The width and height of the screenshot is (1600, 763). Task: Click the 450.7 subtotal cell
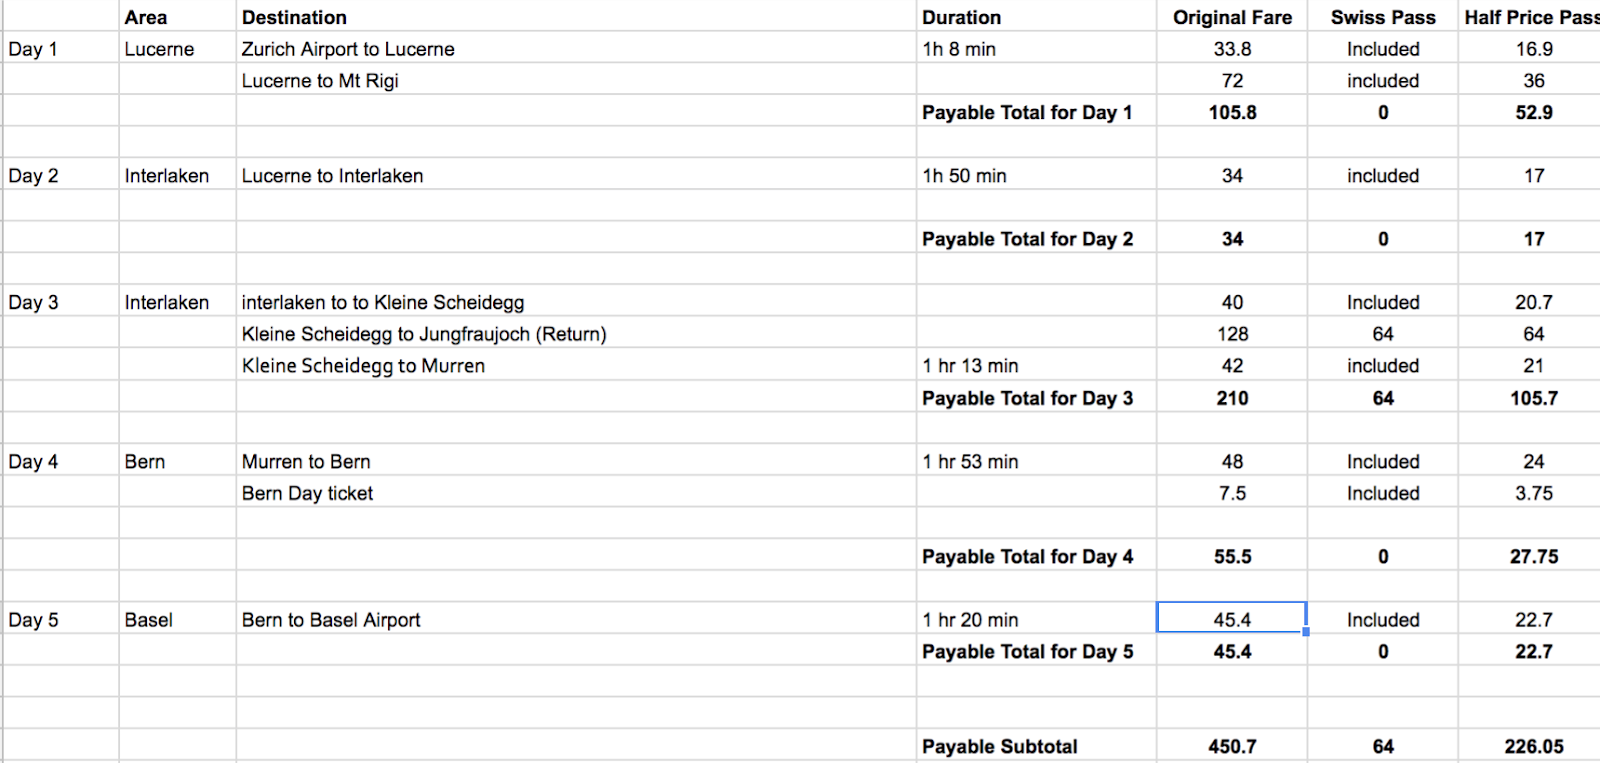[1232, 746]
